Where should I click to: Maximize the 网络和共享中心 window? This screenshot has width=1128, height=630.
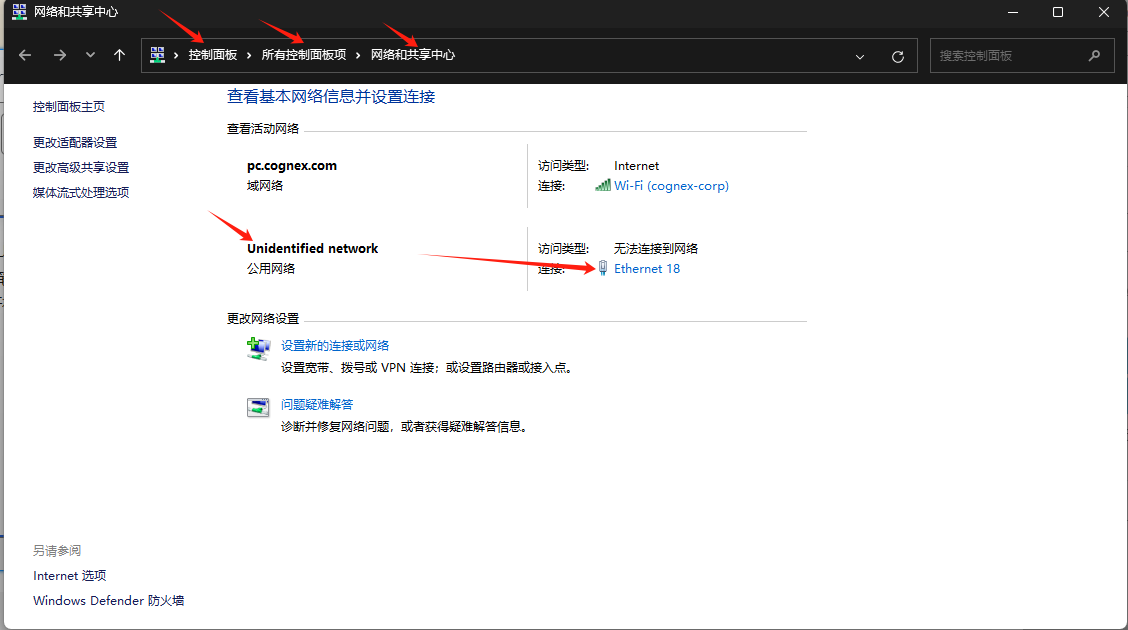pyautogui.click(x=1058, y=12)
